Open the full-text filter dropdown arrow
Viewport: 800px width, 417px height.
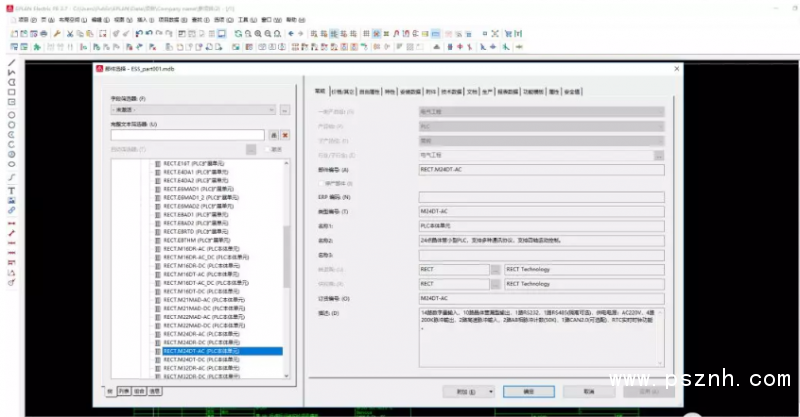pyautogui.click(x=260, y=135)
